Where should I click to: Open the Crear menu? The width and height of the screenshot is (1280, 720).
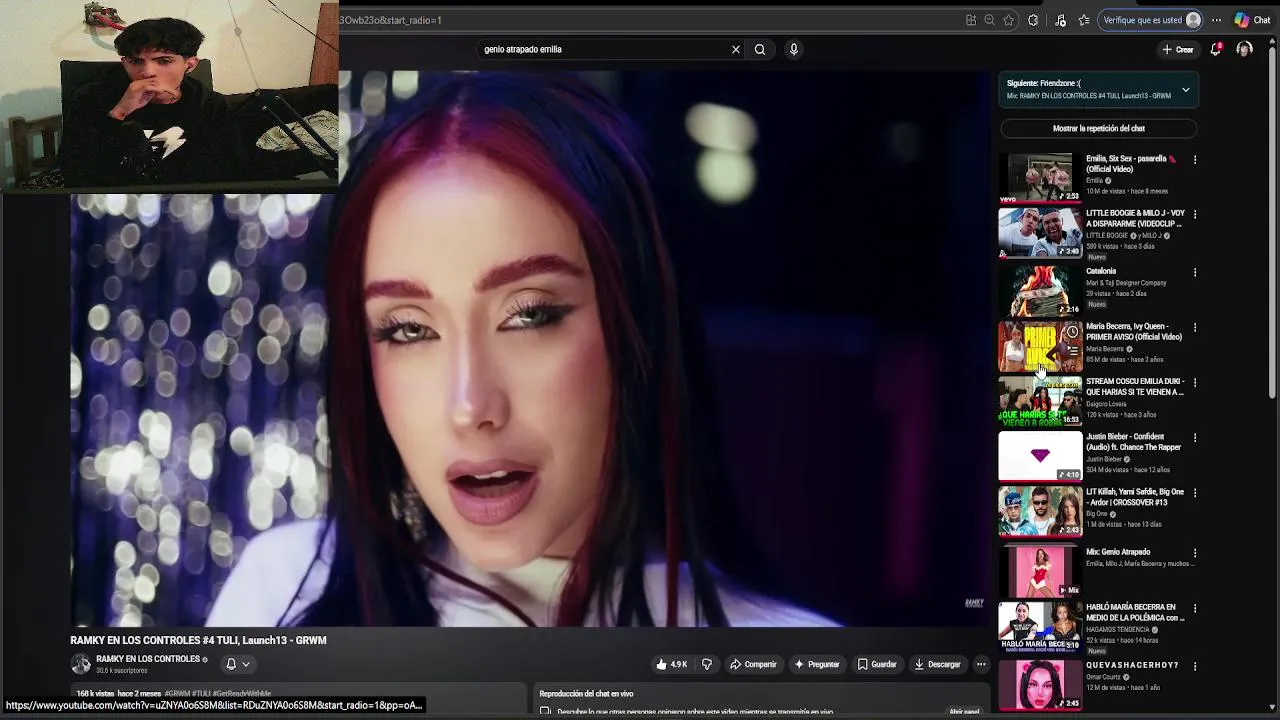[1177, 49]
